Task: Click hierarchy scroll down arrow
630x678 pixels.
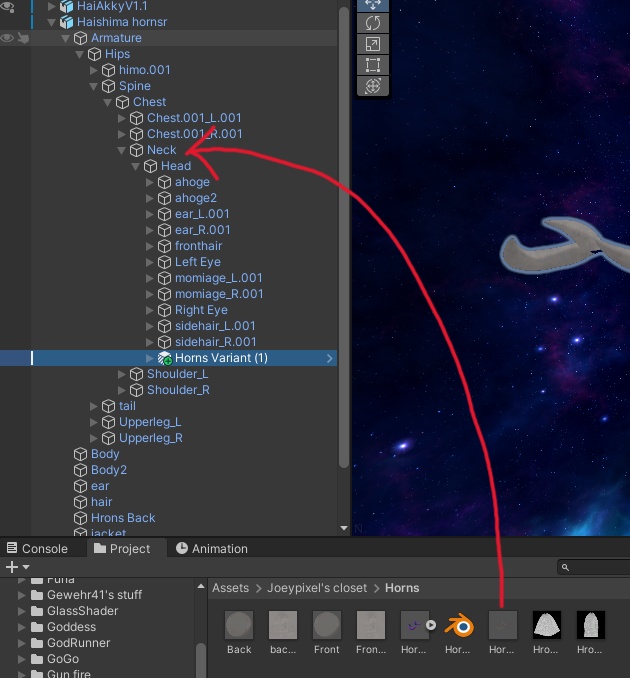Action: pos(344,528)
